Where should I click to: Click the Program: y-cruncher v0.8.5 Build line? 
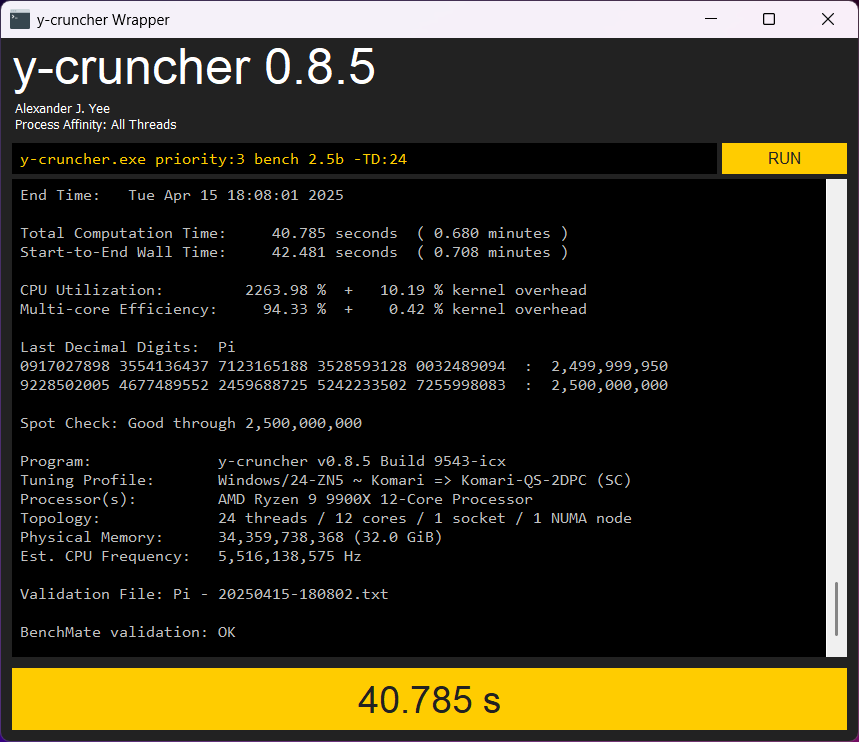coord(263,461)
